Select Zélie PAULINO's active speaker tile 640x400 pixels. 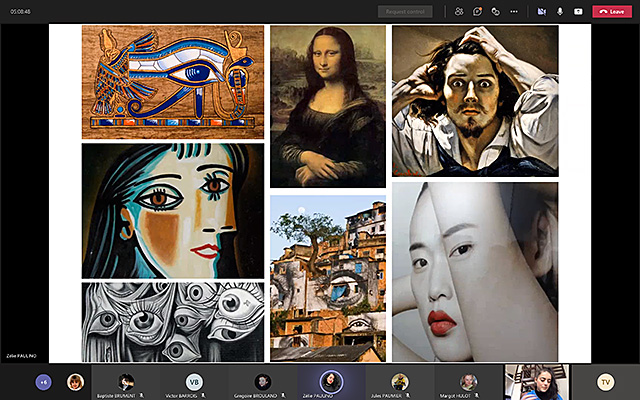pos(331,383)
